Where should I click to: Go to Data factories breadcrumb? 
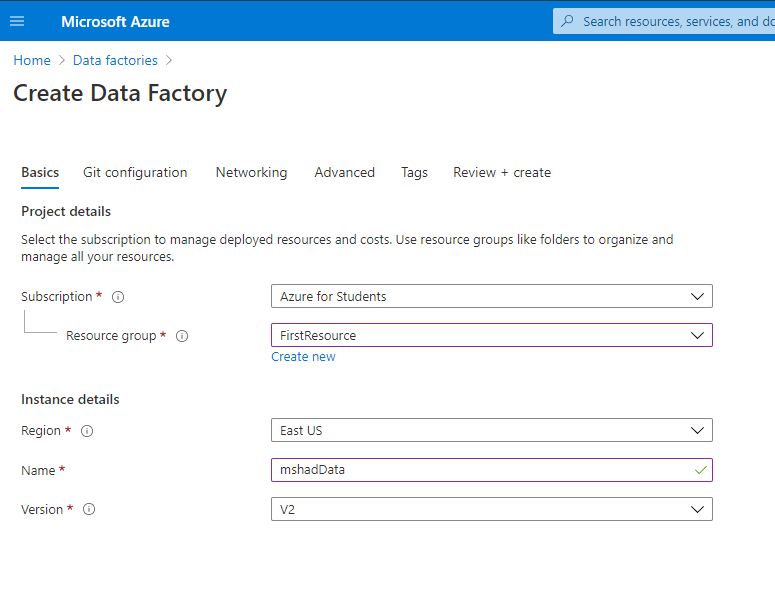115,60
